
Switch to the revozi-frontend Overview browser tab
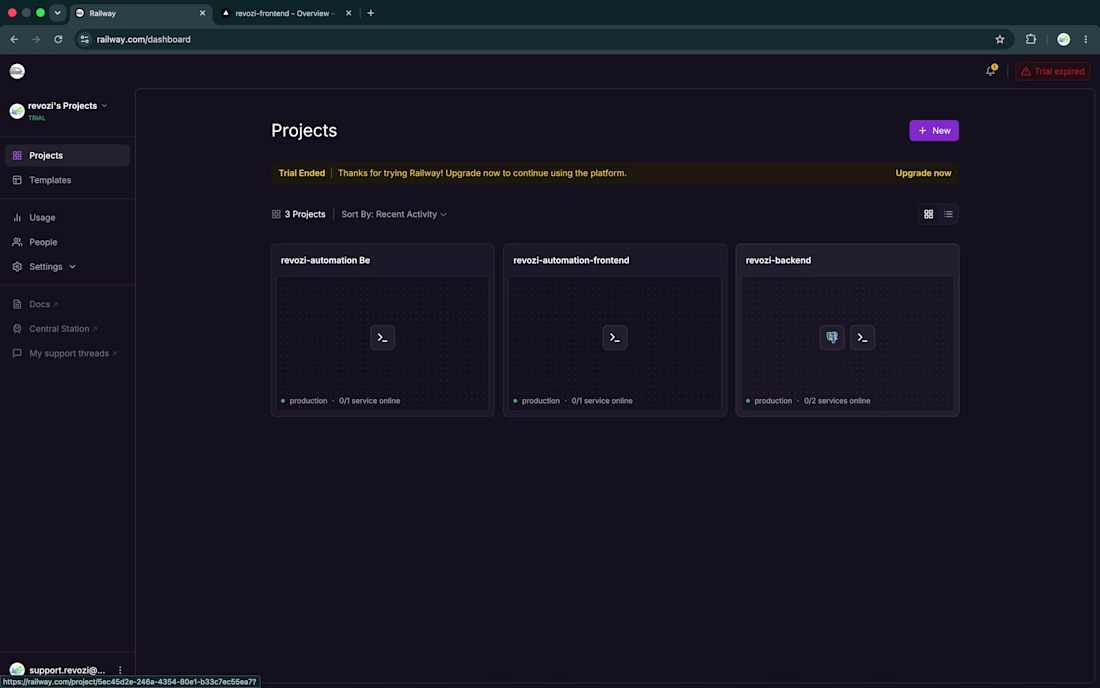coord(286,13)
